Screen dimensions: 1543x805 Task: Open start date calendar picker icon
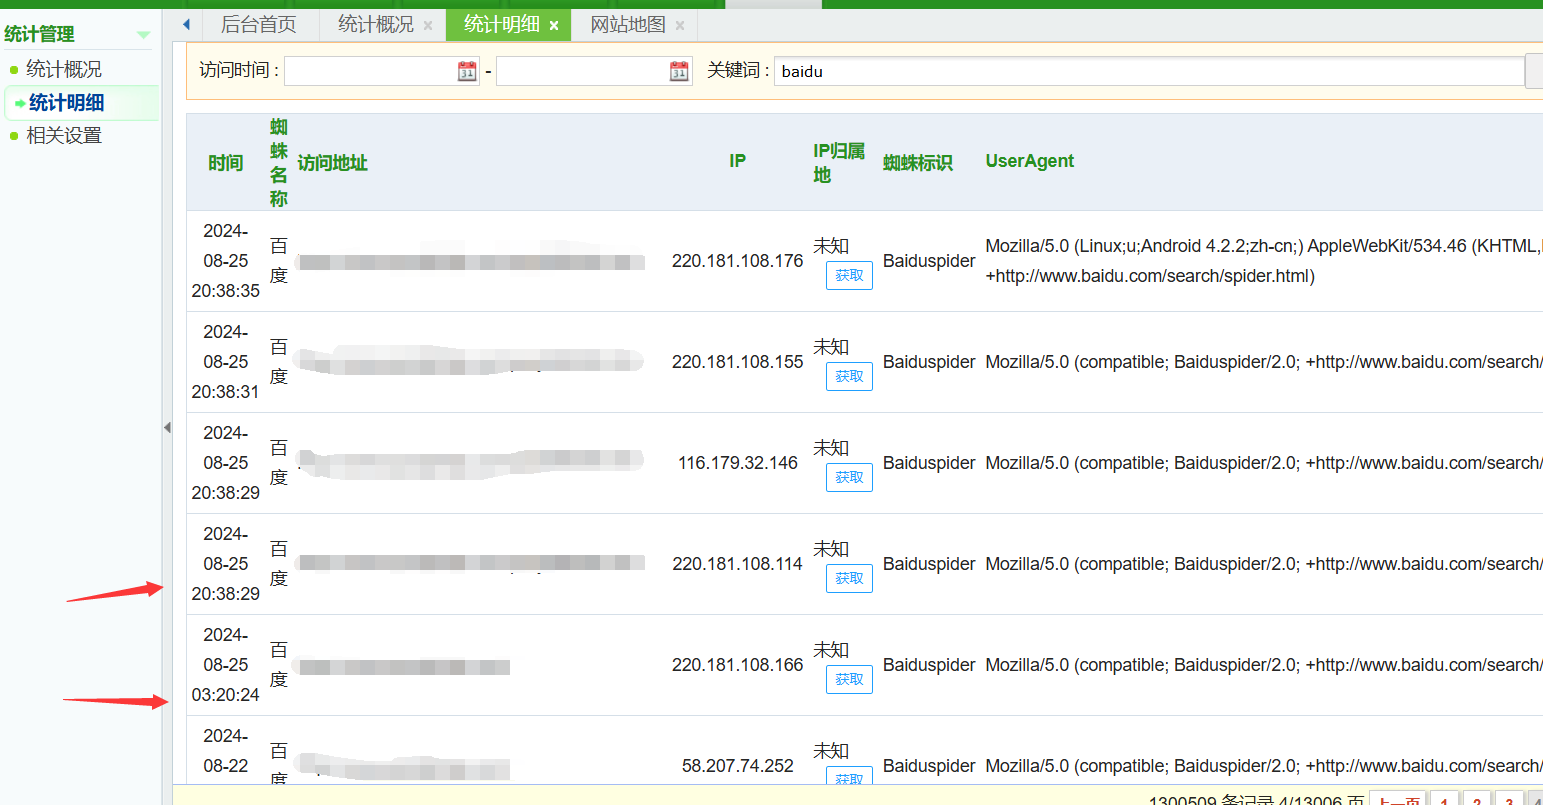pyautogui.click(x=467, y=71)
